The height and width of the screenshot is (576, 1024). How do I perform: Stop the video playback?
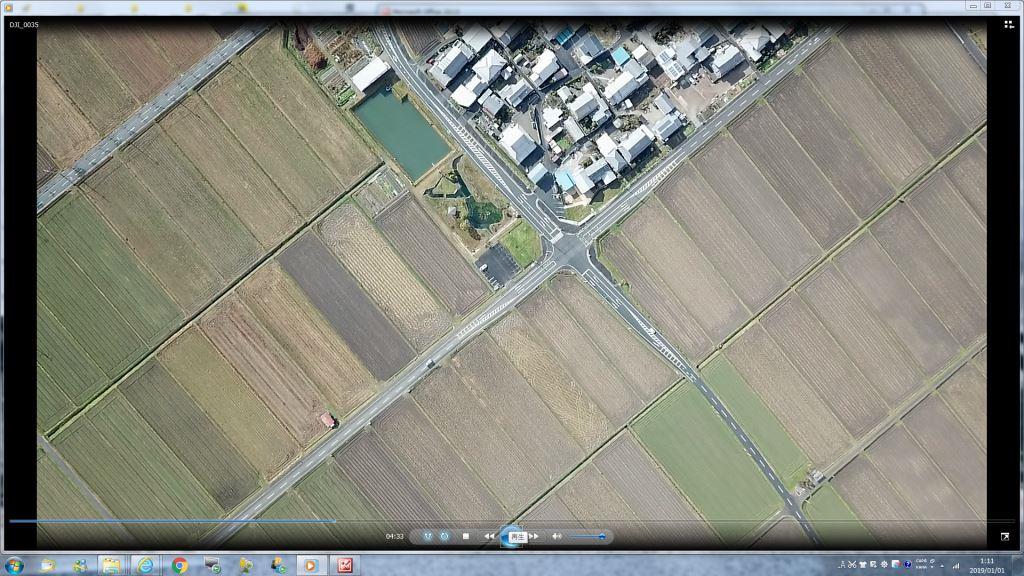466,536
